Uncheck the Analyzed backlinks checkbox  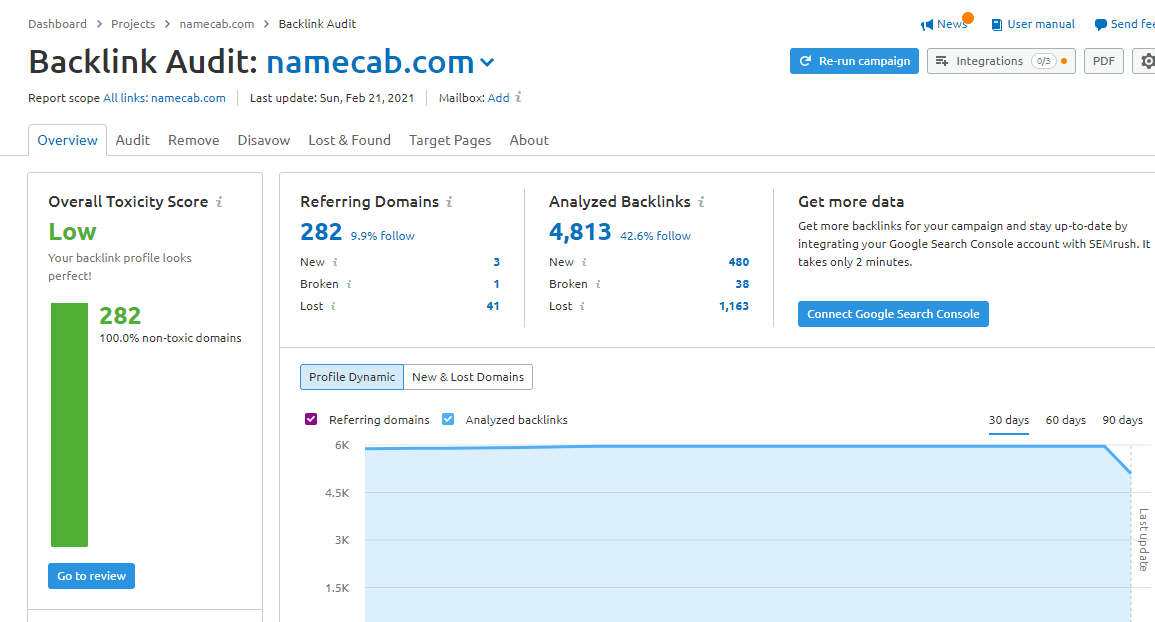448,419
